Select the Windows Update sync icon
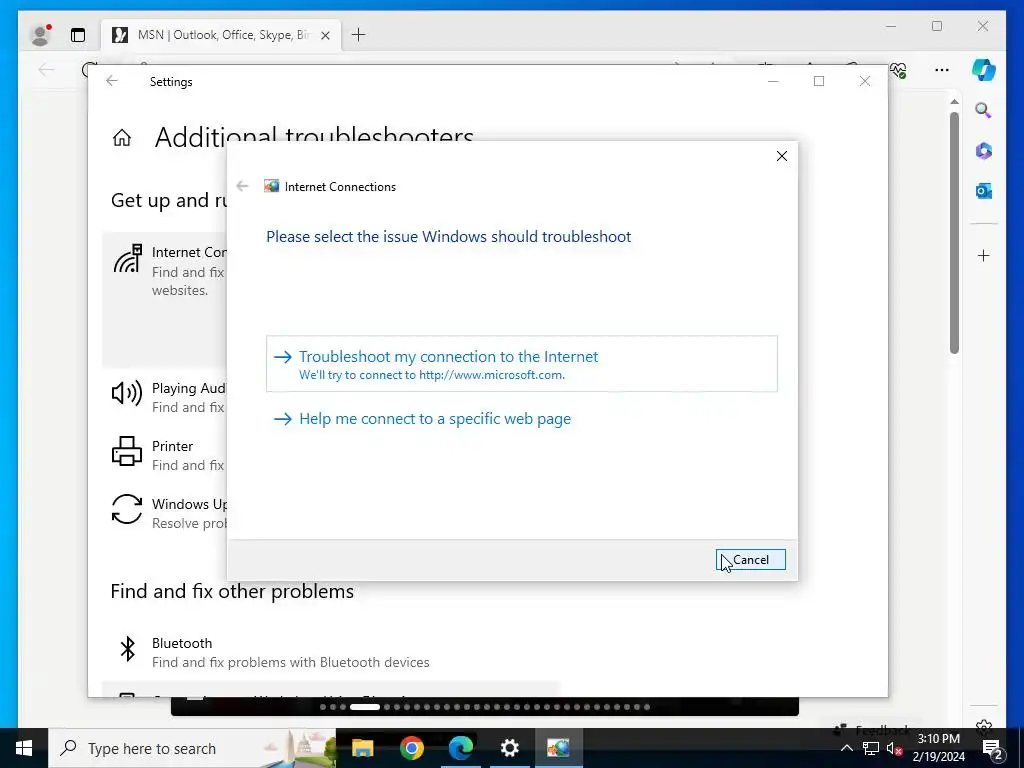Image resolution: width=1024 pixels, height=768 pixels. [x=127, y=509]
